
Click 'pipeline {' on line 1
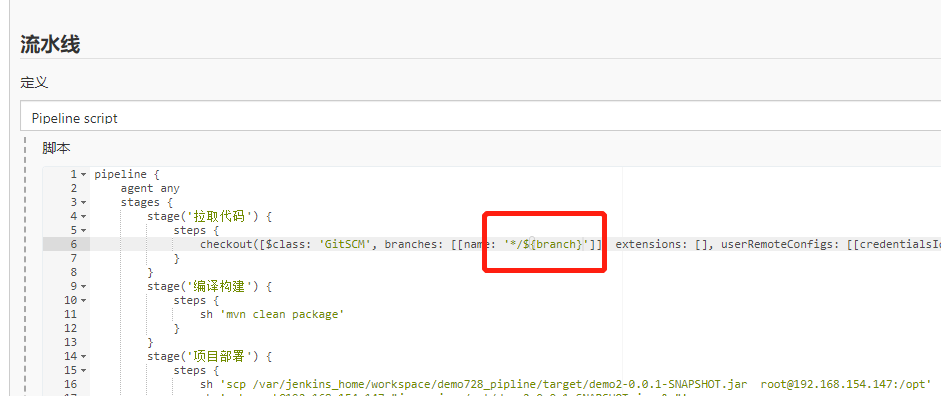point(127,175)
